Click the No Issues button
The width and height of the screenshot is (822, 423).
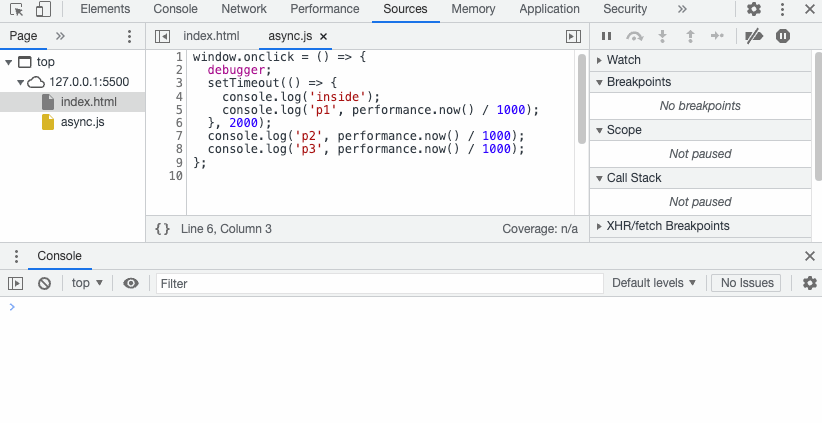click(746, 283)
